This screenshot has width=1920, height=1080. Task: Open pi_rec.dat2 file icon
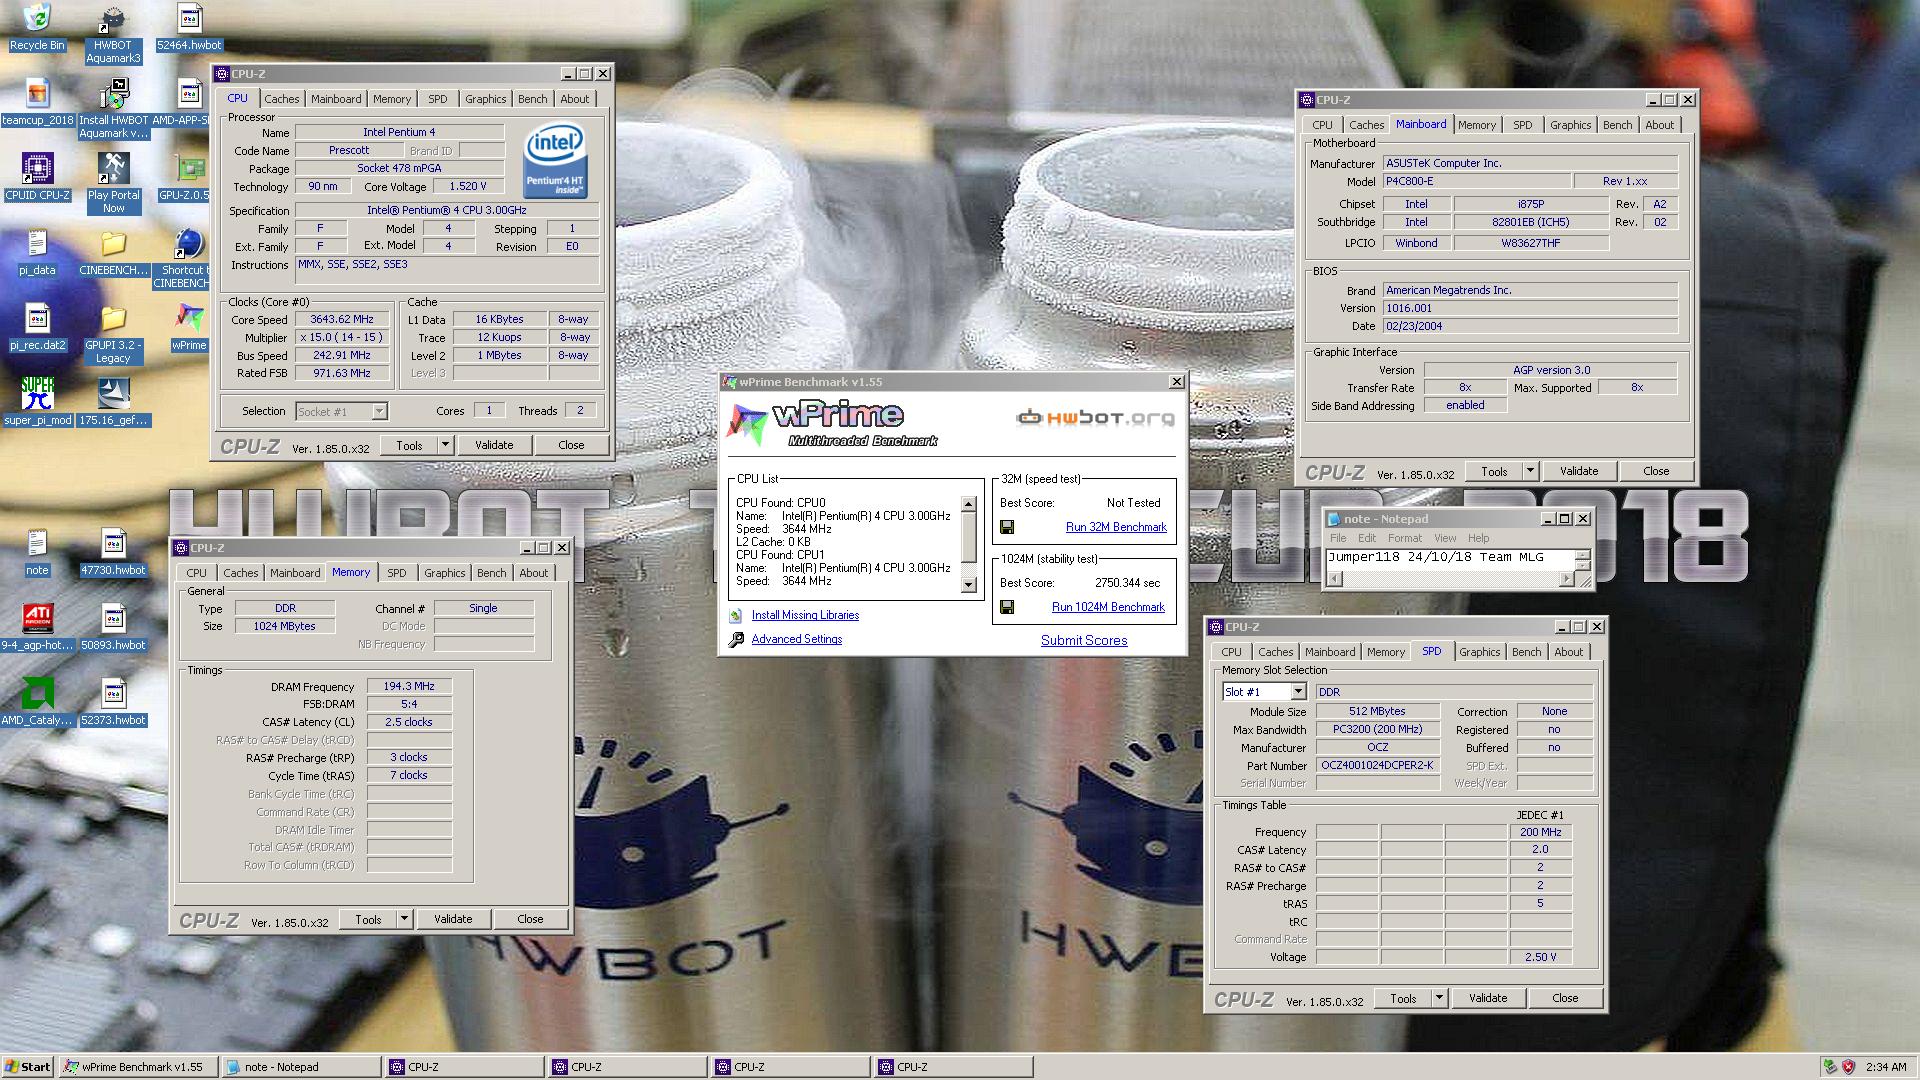(37, 327)
